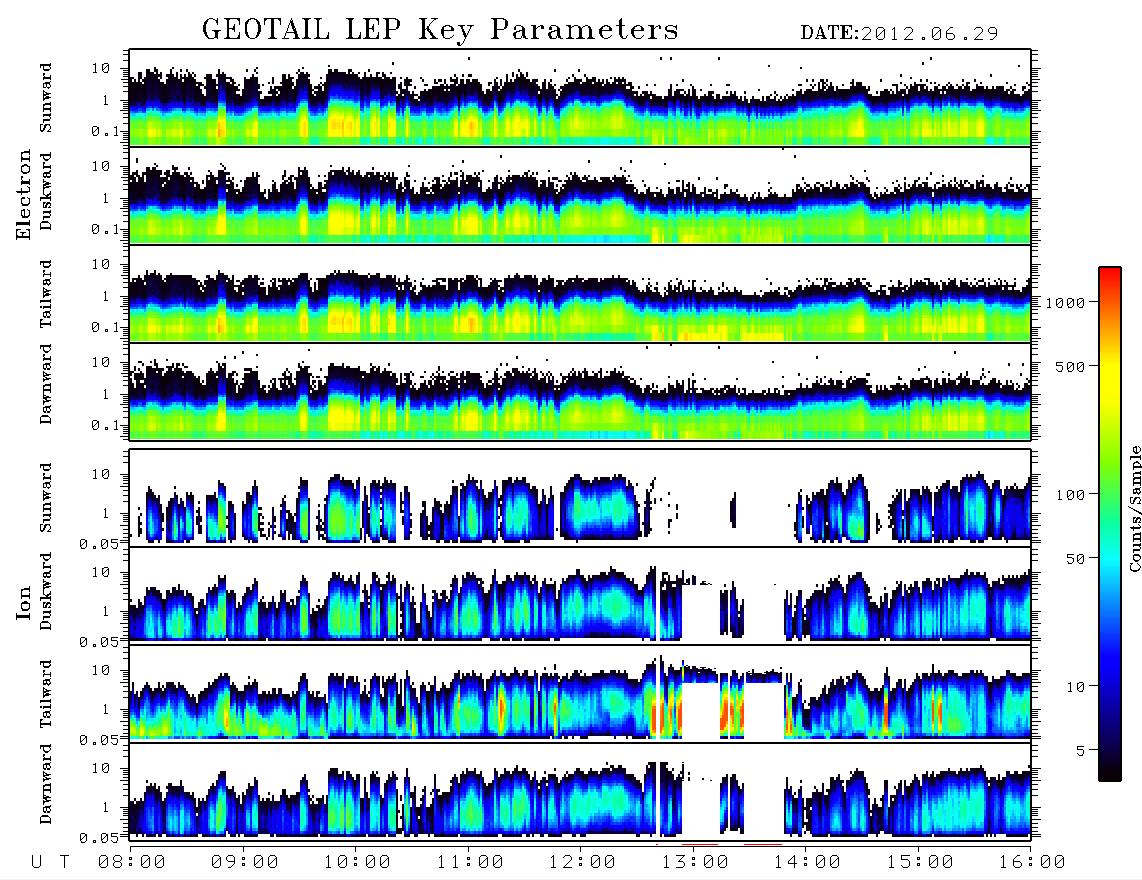Click the "Counts/Sample" color bar title
This screenshot has height=880, width=1142.
1134,508
